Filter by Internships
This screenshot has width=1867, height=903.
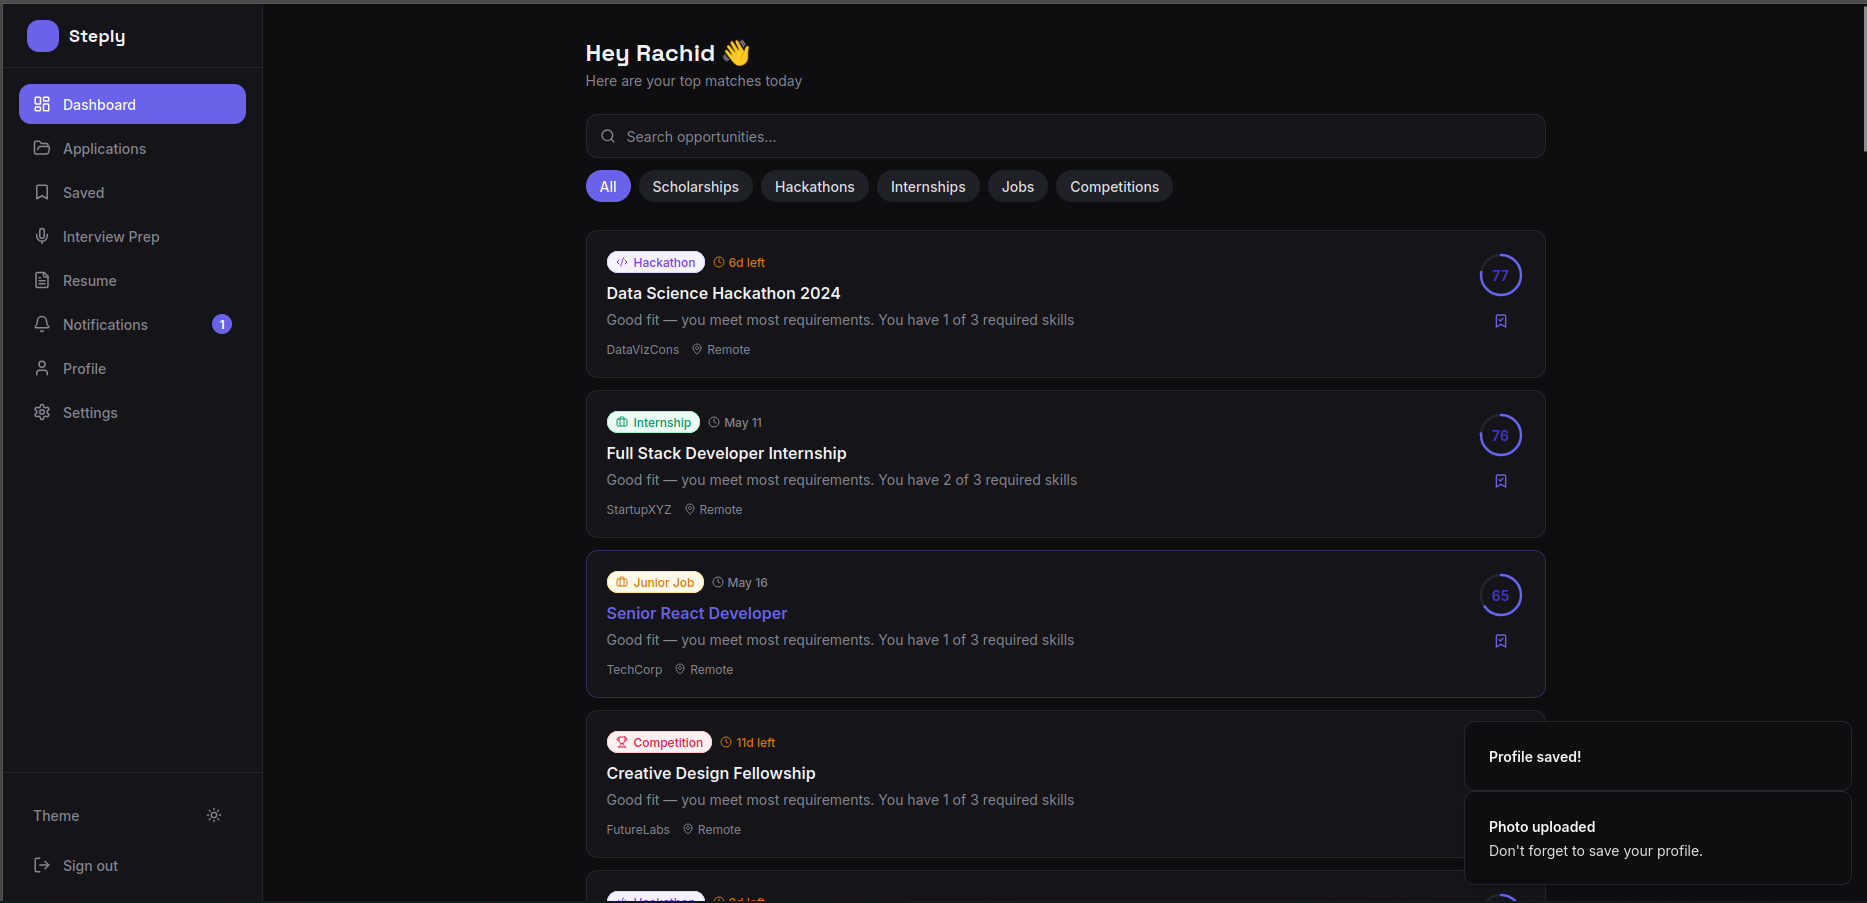pyautogui.click(x=928, y=186)
